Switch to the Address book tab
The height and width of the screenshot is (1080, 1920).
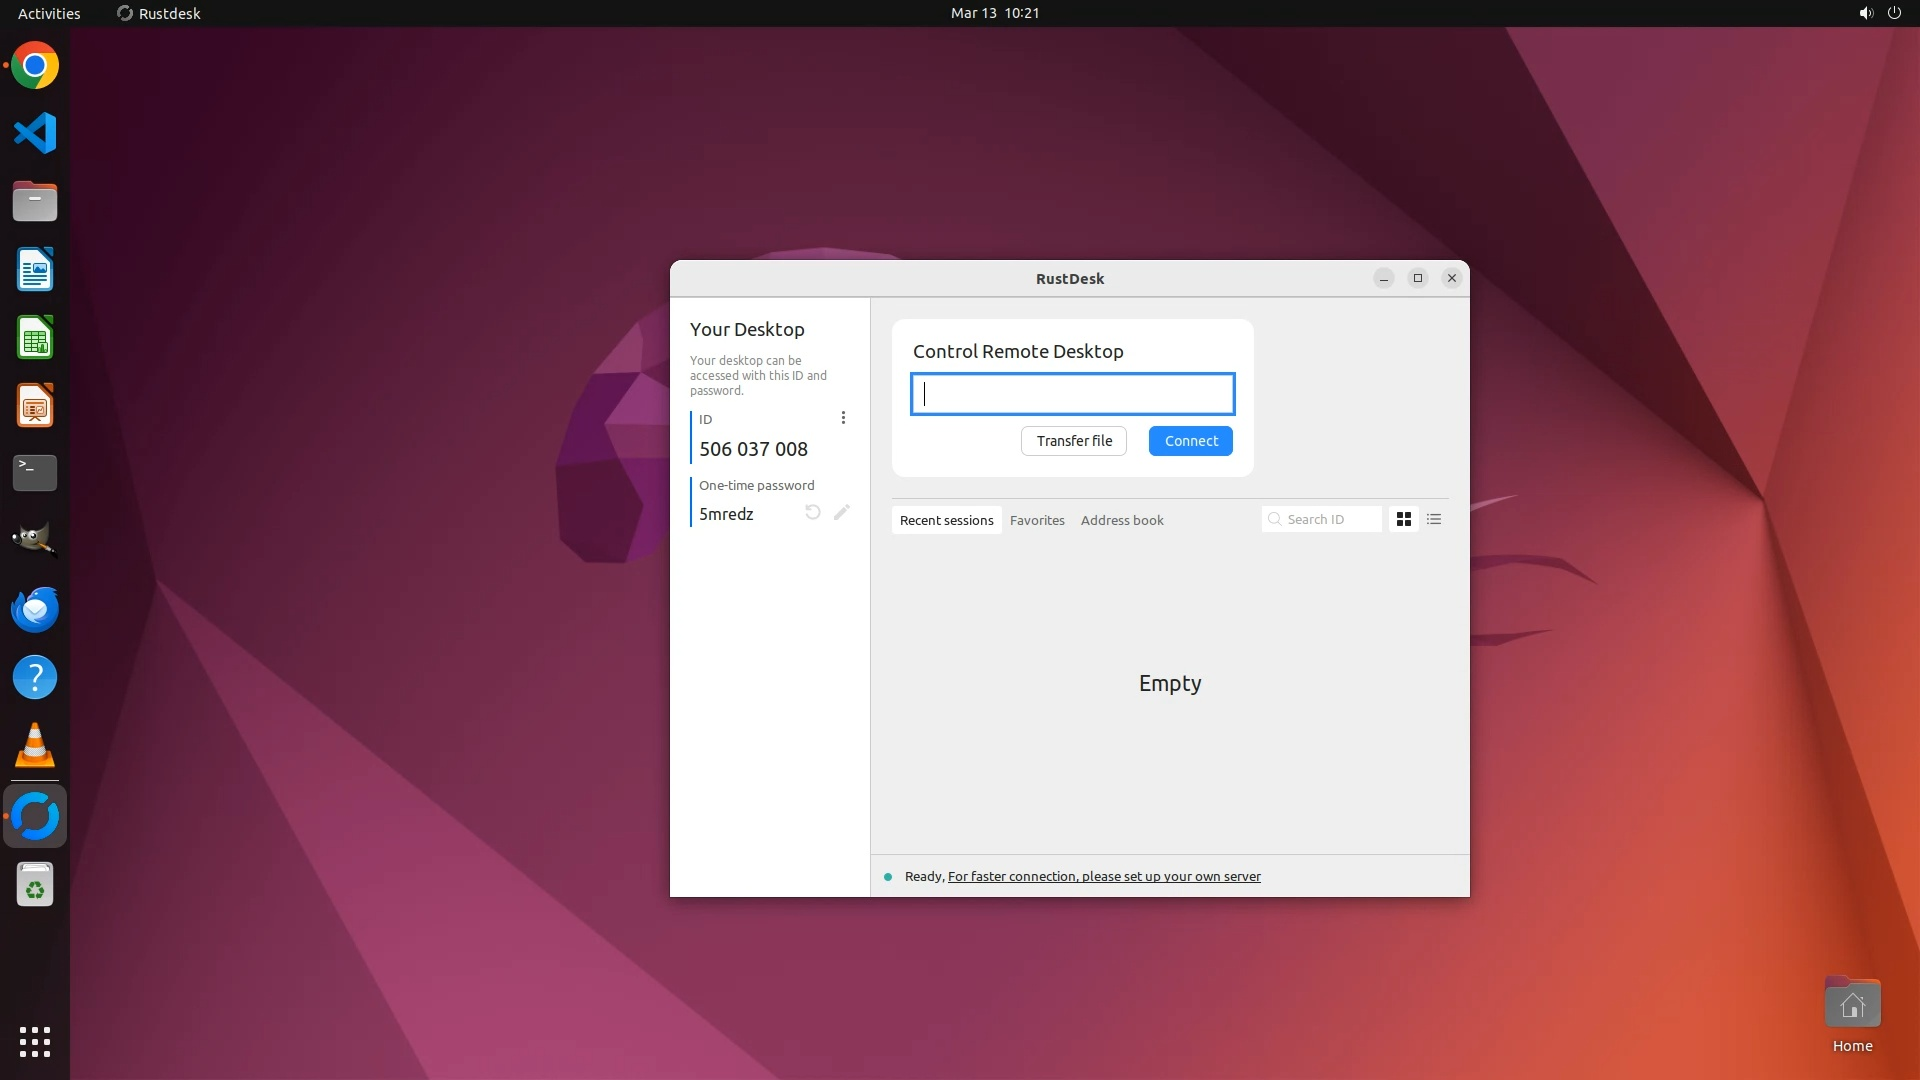click(1122, 520)
